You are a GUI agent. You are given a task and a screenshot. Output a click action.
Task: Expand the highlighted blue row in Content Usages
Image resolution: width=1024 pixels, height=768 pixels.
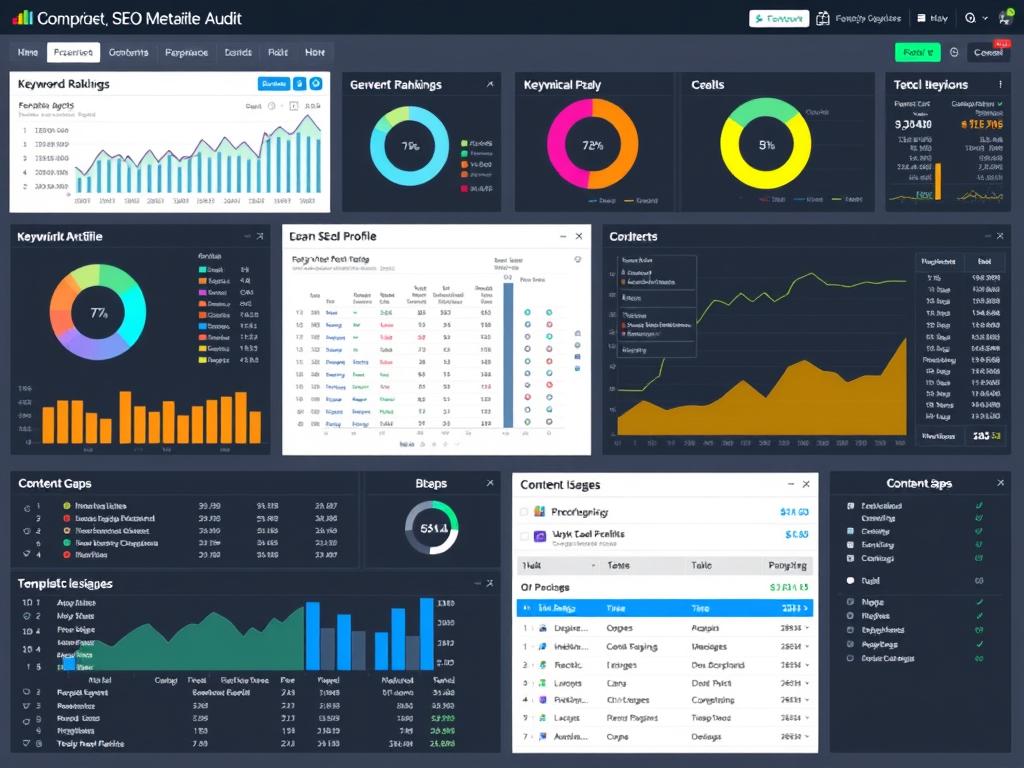806,606
